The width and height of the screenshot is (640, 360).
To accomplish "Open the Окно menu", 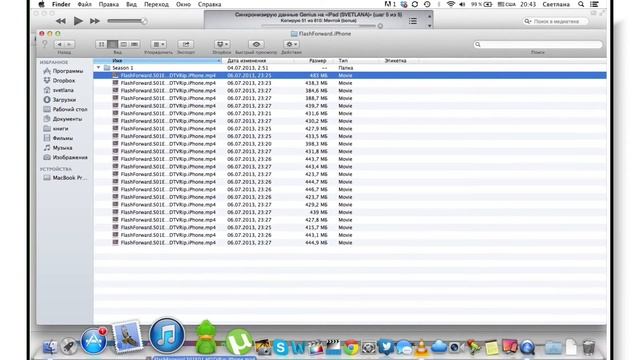I will tap(183, 4).
